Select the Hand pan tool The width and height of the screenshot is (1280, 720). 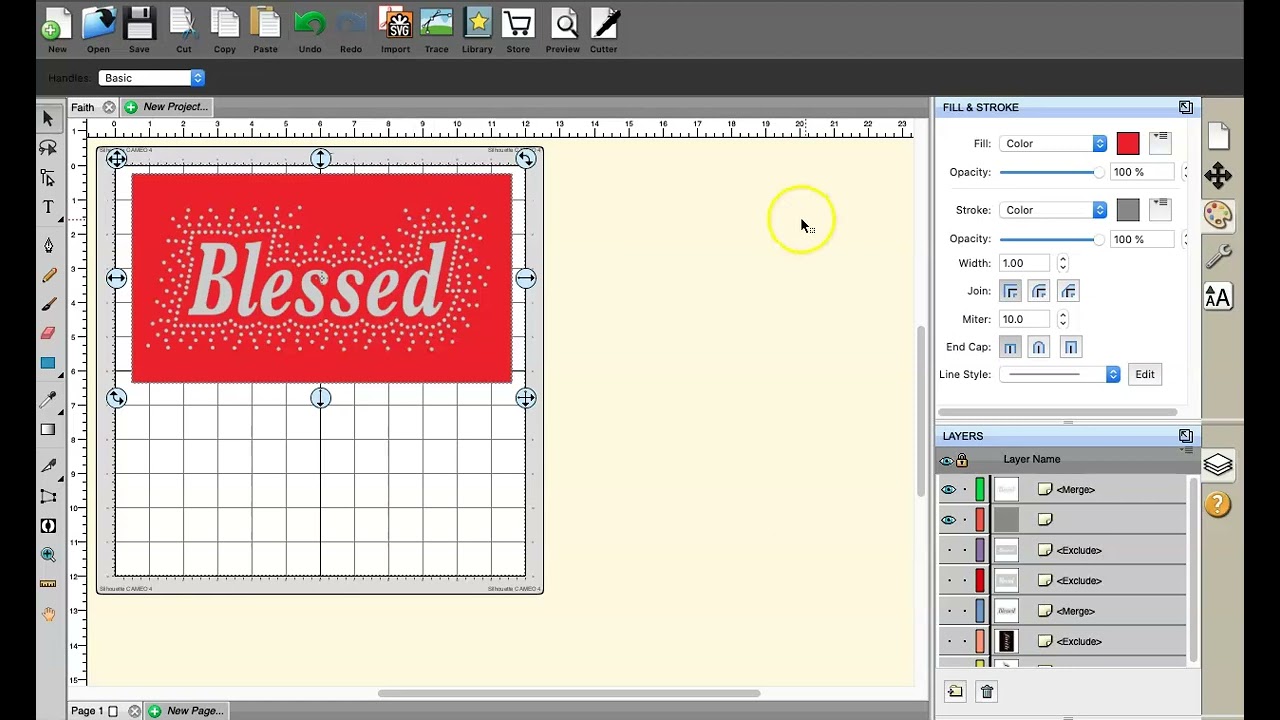[x=48, y=613]
